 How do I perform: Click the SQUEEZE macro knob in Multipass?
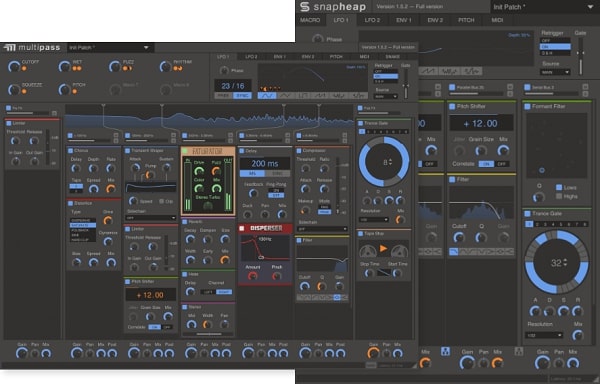[14, 89]
